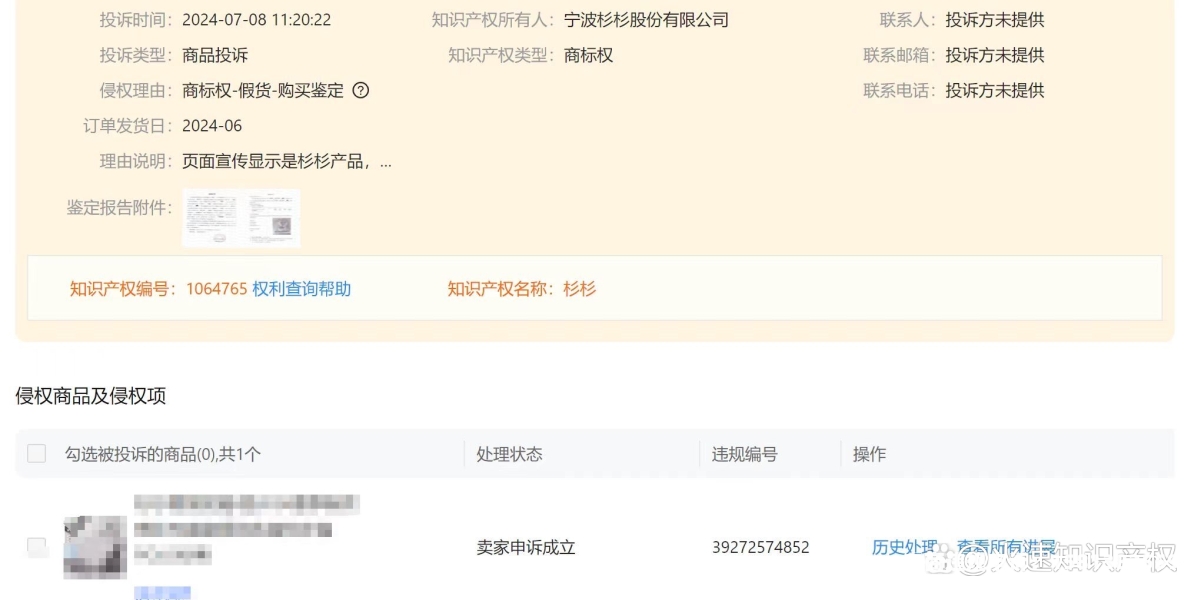Click the 侵权商品及侵权项 section heading

(91, 396)
